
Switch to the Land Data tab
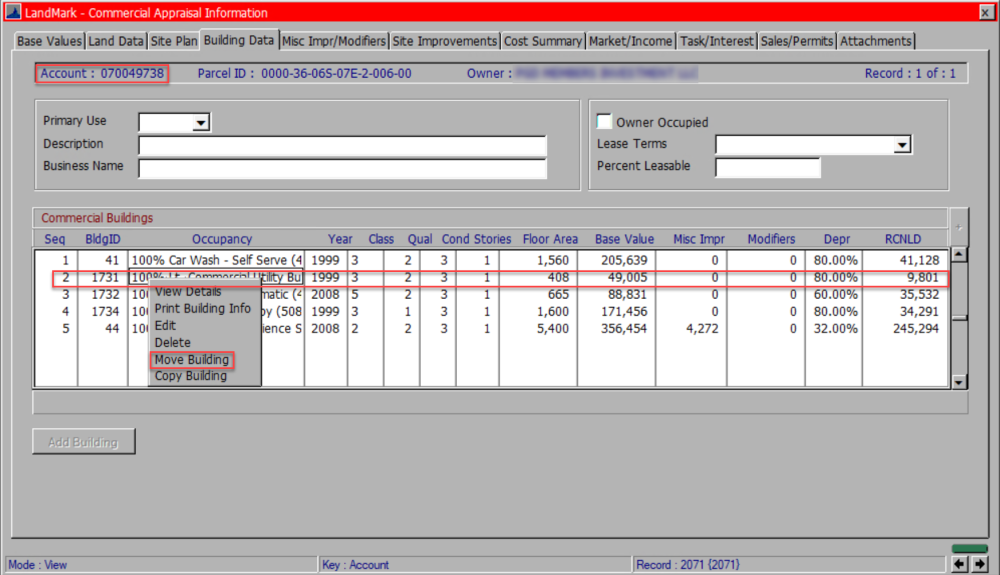[116, 41]
